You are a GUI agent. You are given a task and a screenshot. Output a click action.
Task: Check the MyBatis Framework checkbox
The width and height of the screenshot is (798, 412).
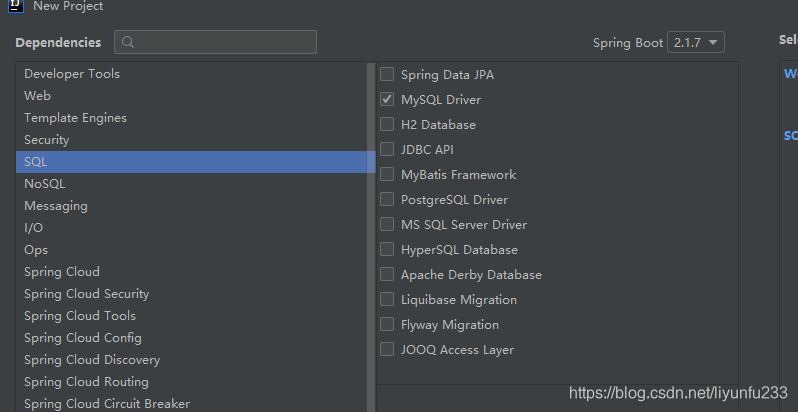(x=387, y=174)
